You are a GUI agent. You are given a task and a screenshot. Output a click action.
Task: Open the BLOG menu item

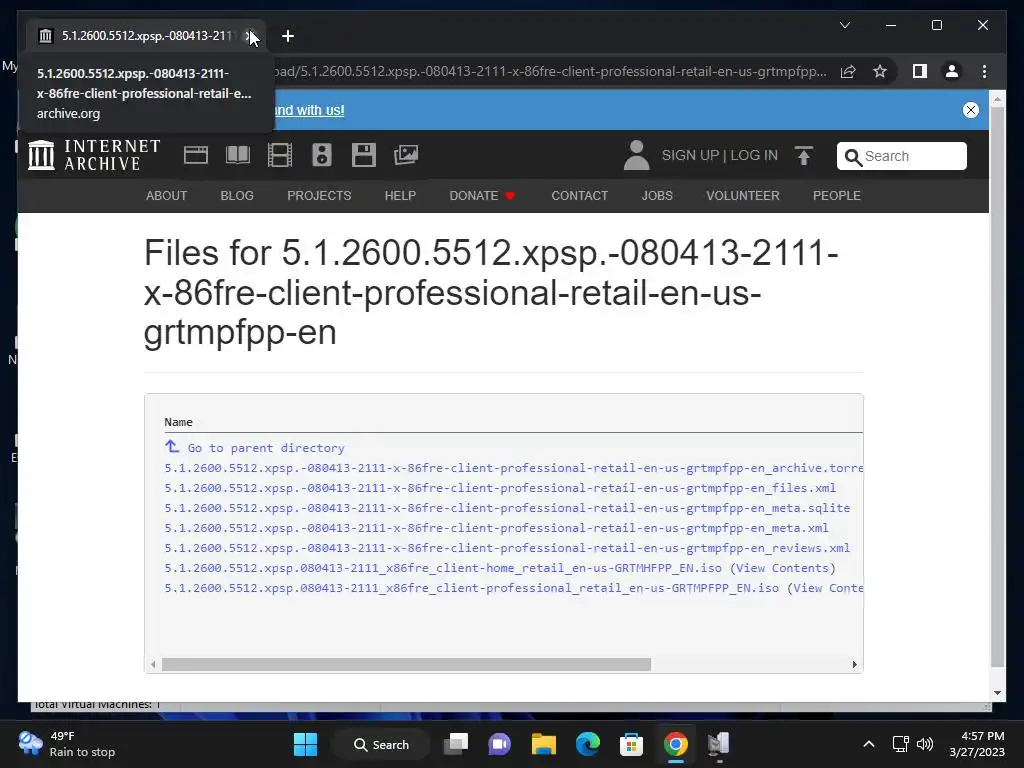(237, 196)
